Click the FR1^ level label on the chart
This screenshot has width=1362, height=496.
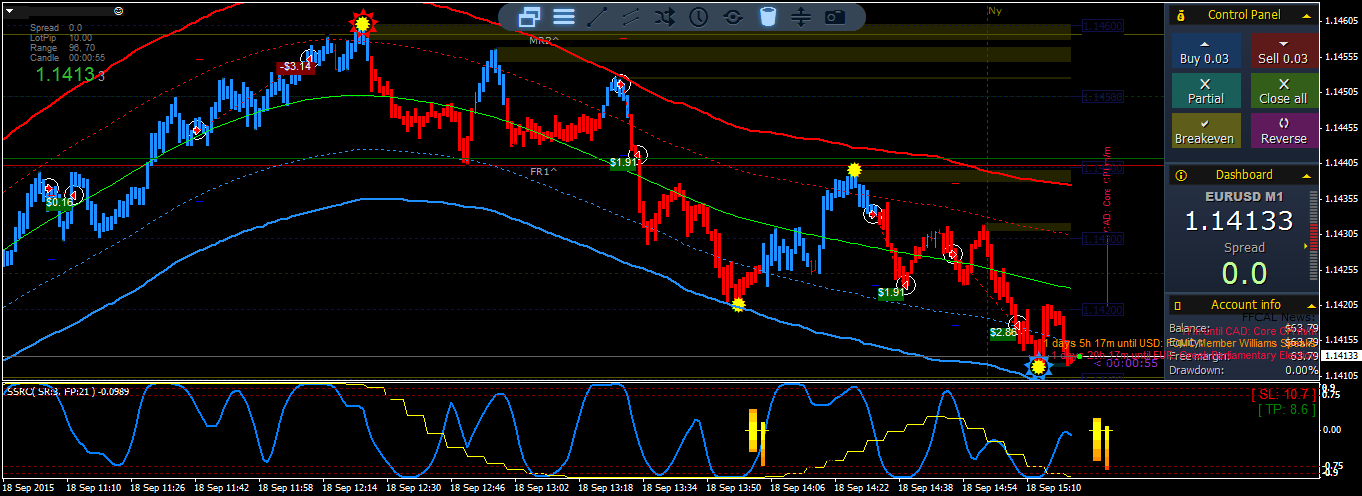(543, 172)
